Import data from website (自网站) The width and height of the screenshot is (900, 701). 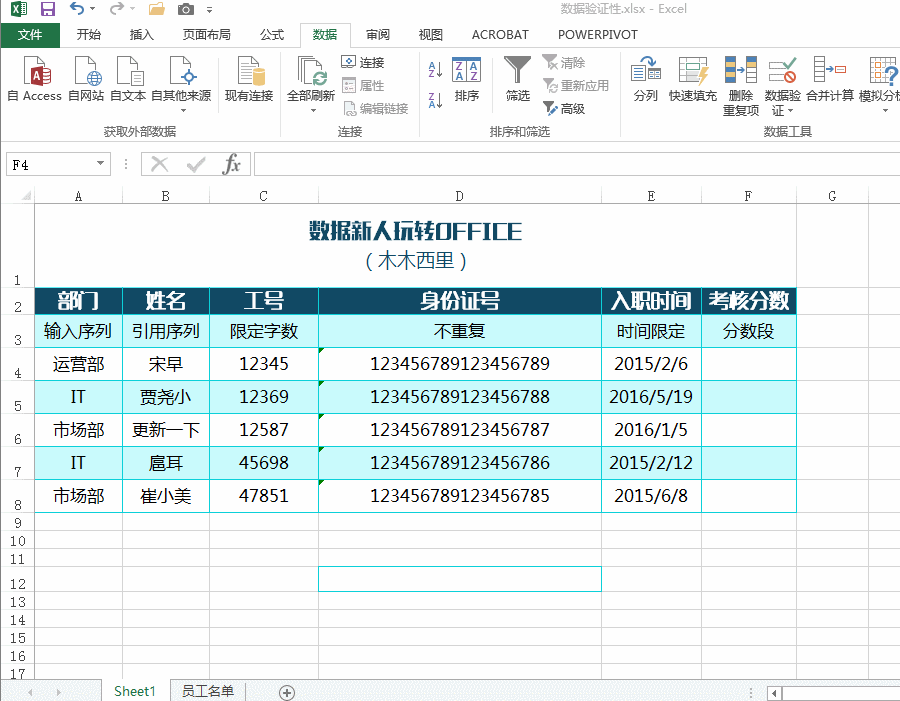pyautogui.click(x=86, y=79)
